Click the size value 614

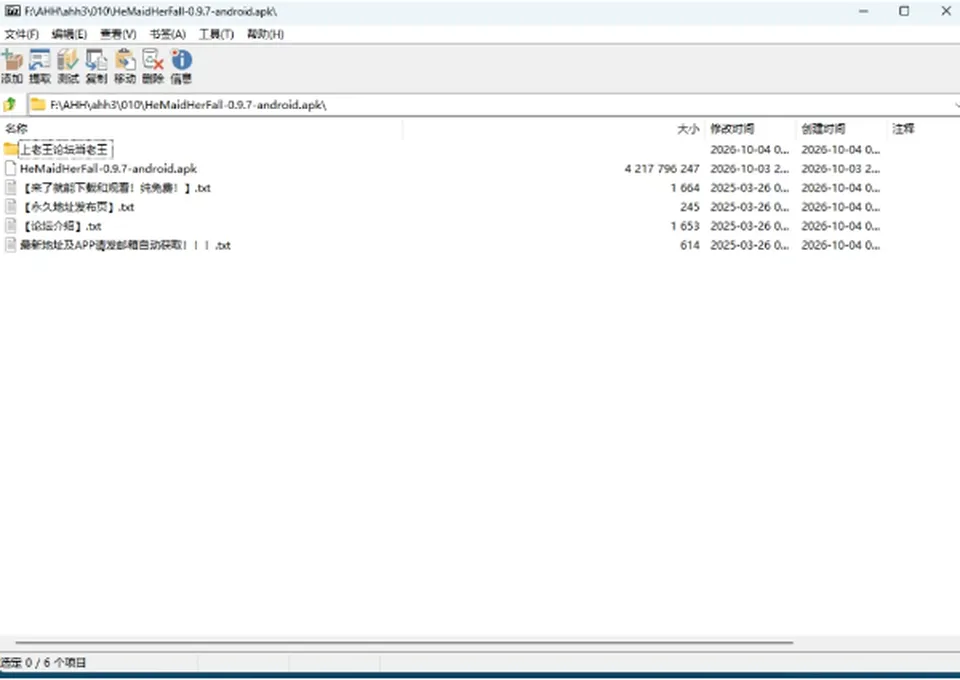click(690, 245)
